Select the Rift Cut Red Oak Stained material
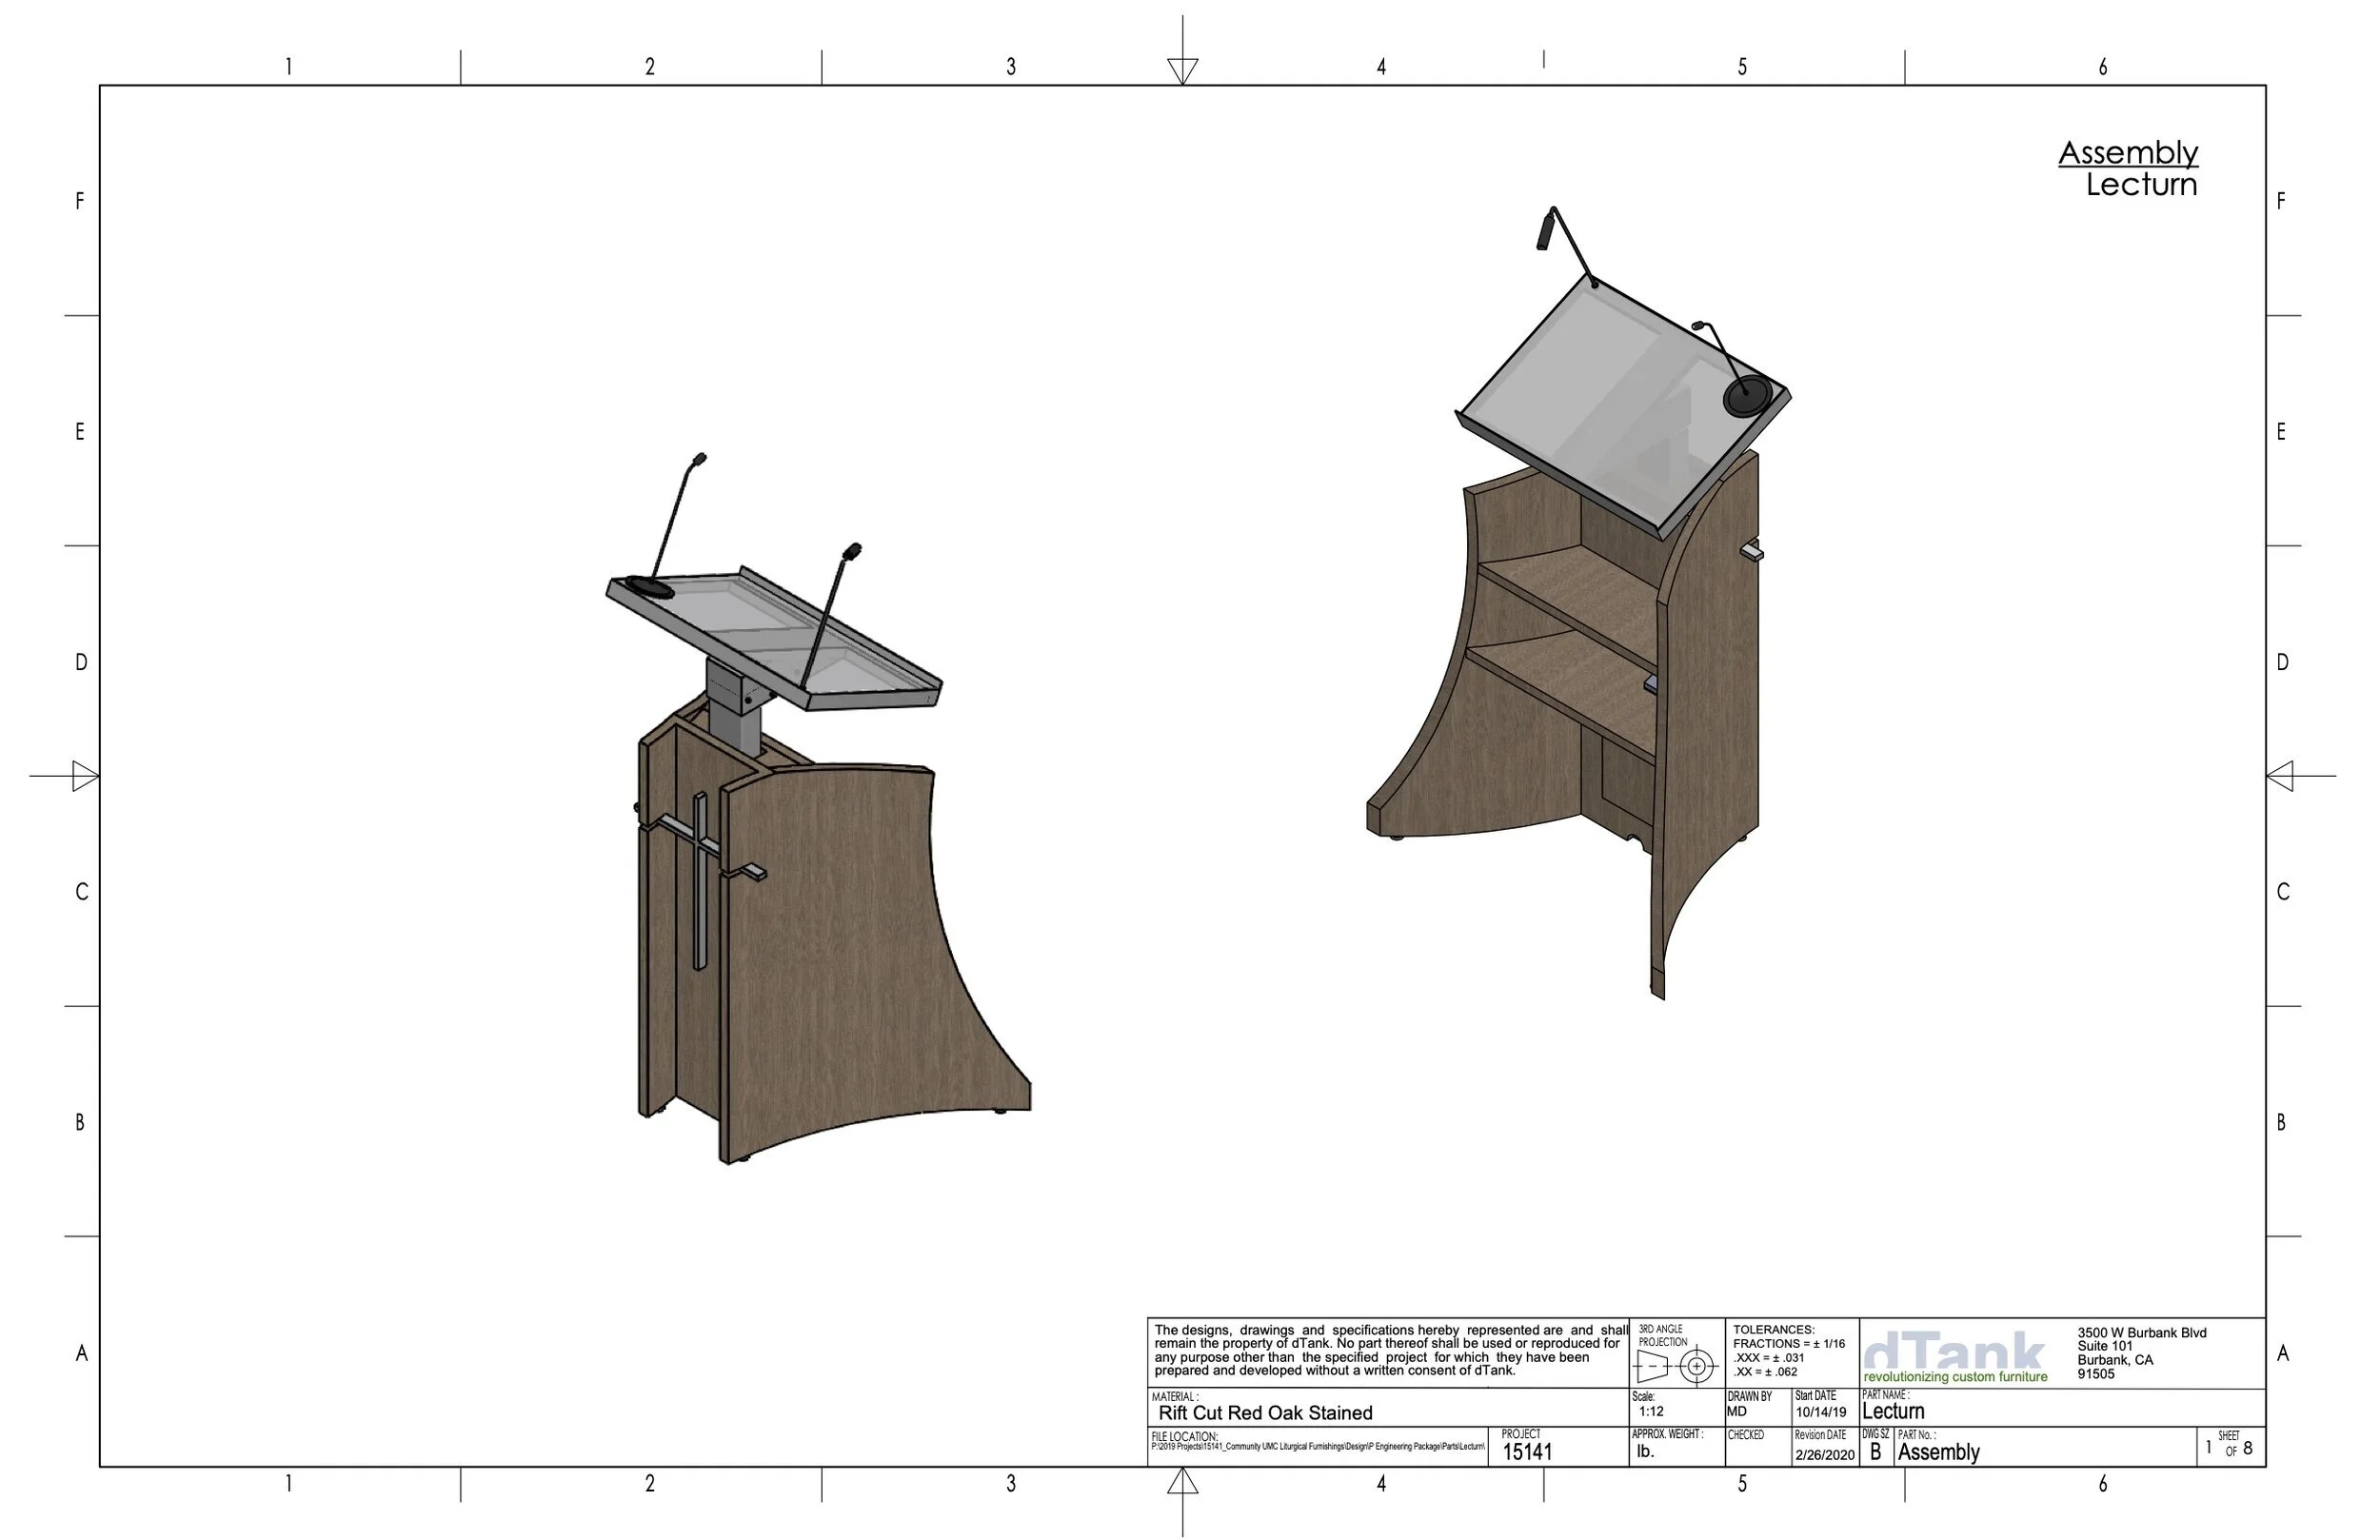Screen dimensions: 2380x1540 (x=1265, y=1413)
